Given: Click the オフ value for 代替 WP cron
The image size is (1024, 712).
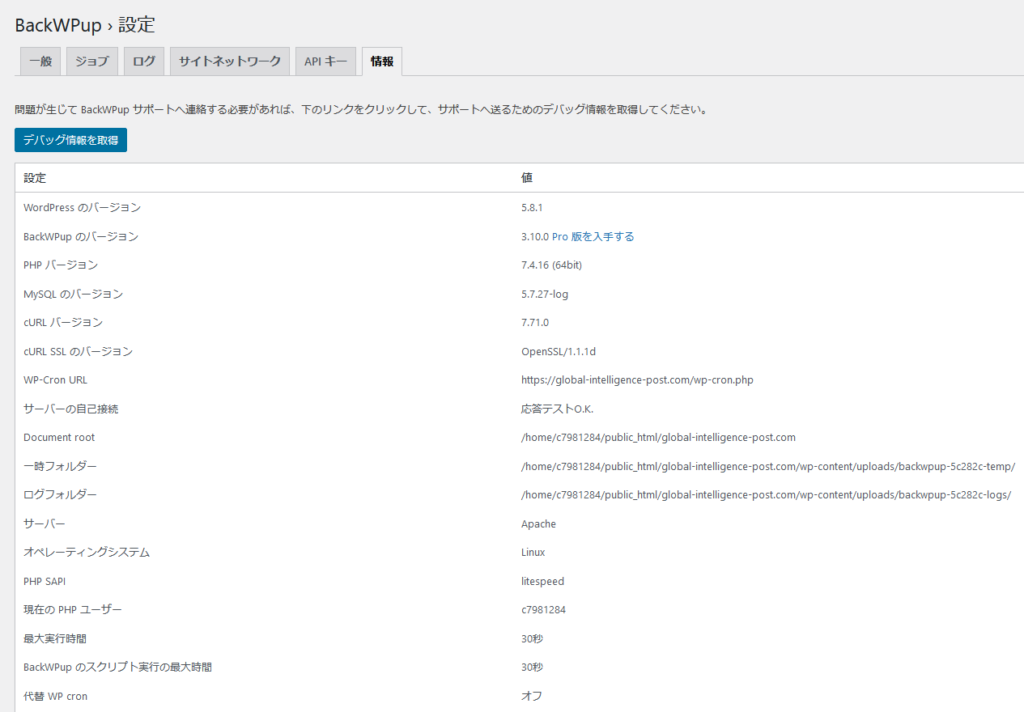Looking at the screenshot, I should point(532,696).
